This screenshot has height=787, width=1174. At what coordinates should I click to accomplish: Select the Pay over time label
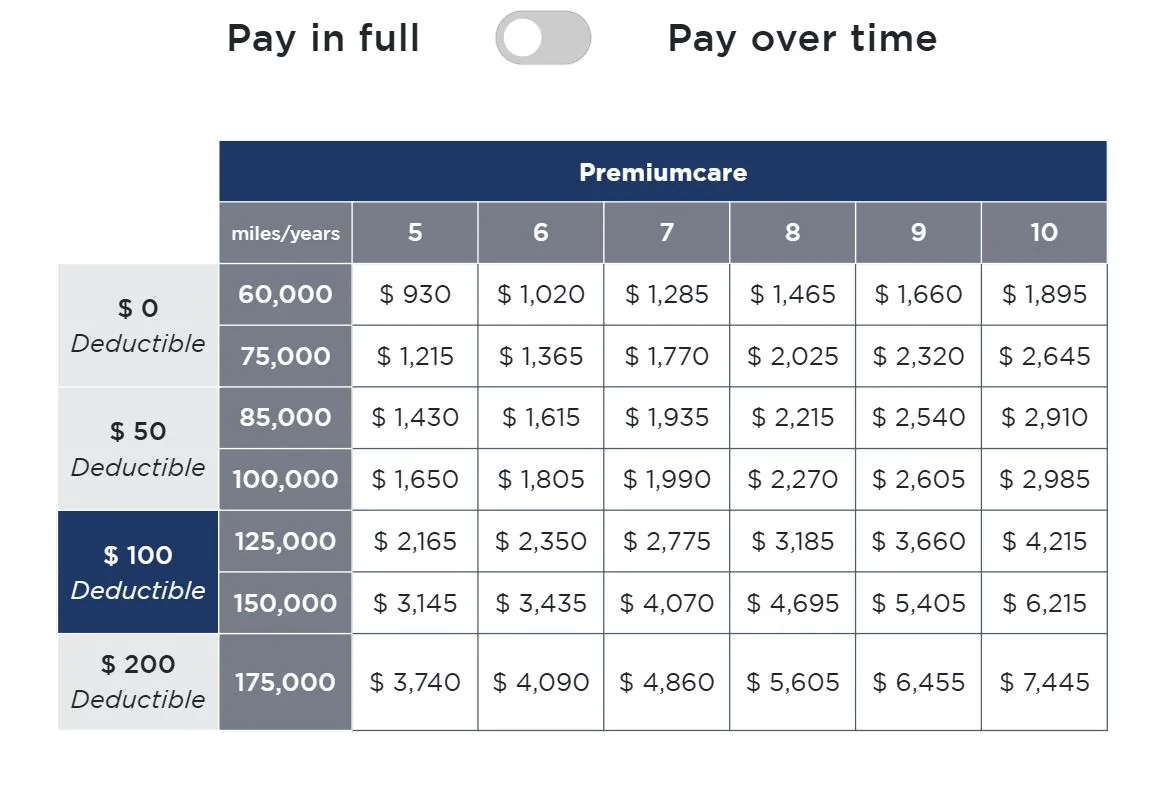coord(802,39)
